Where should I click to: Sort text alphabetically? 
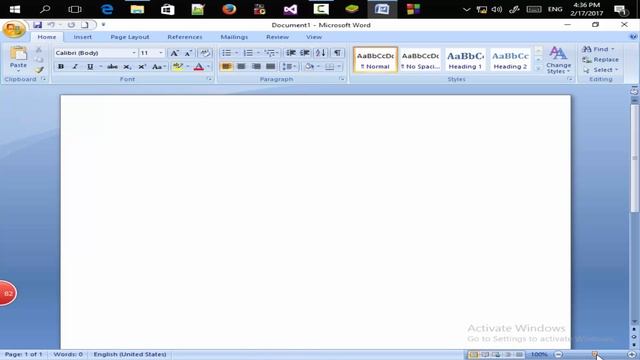pyautogui.click(x=321, y=53)
